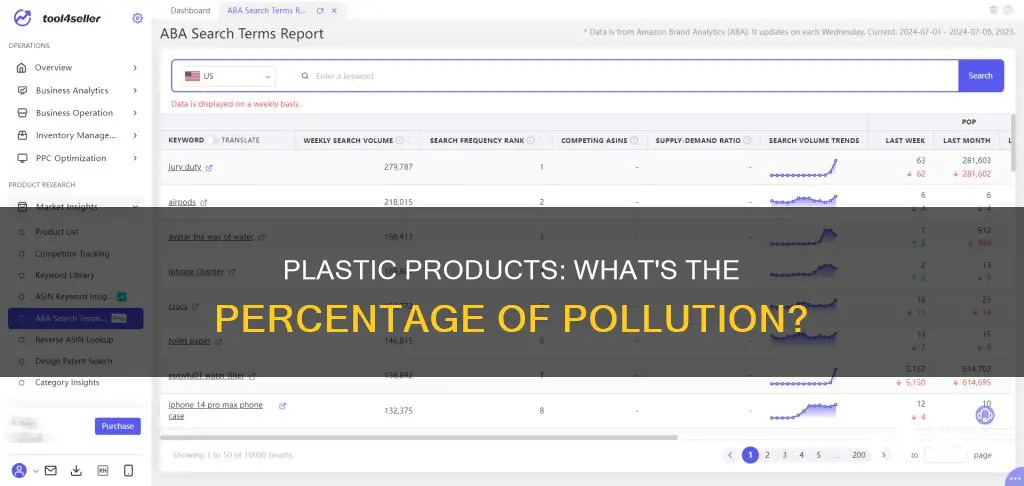Expand the Overview menu chevron

pyautogui.click(x=135, y=68)
